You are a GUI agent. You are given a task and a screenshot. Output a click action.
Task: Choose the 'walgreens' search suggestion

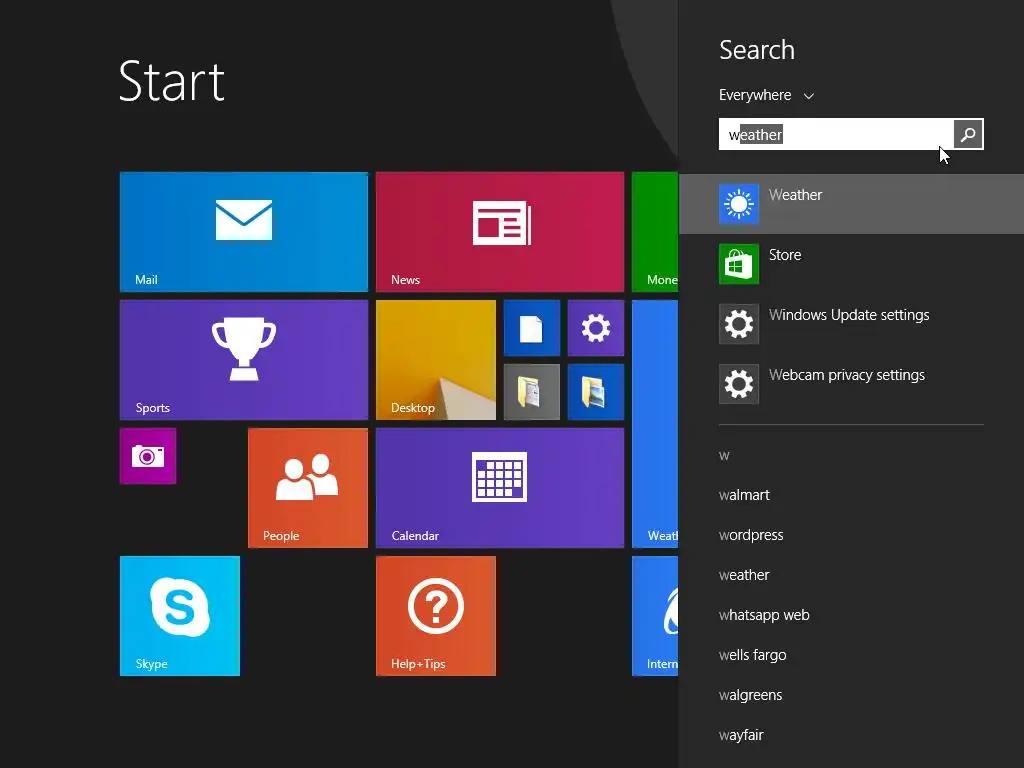click(750, 695)
